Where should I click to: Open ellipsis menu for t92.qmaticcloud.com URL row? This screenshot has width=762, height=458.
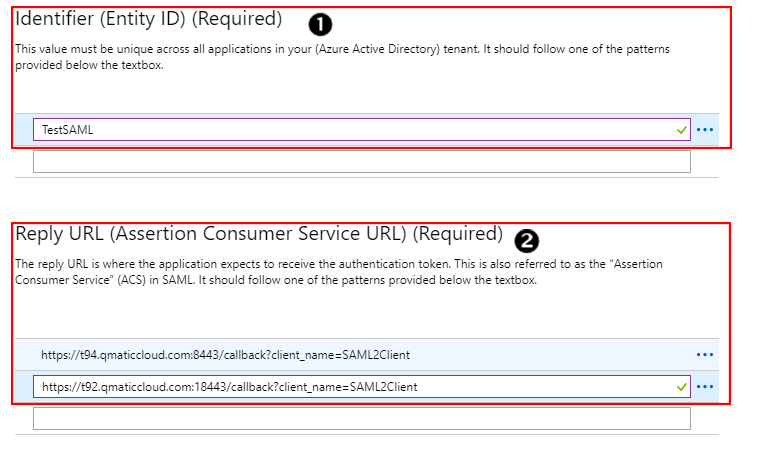[705, 386]
